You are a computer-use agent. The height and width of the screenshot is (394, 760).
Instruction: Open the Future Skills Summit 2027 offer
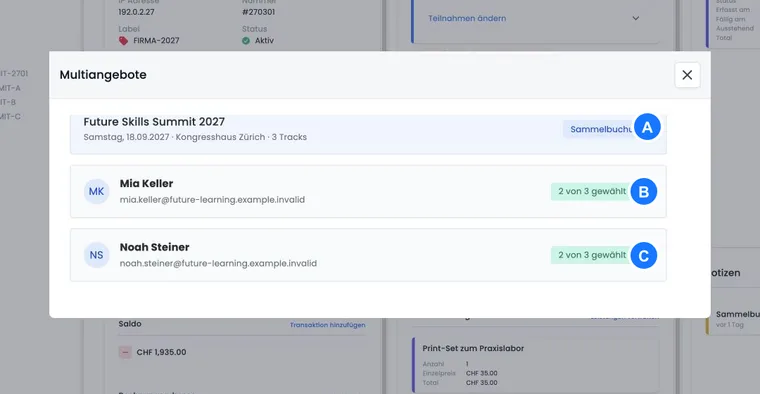point(368,134)
